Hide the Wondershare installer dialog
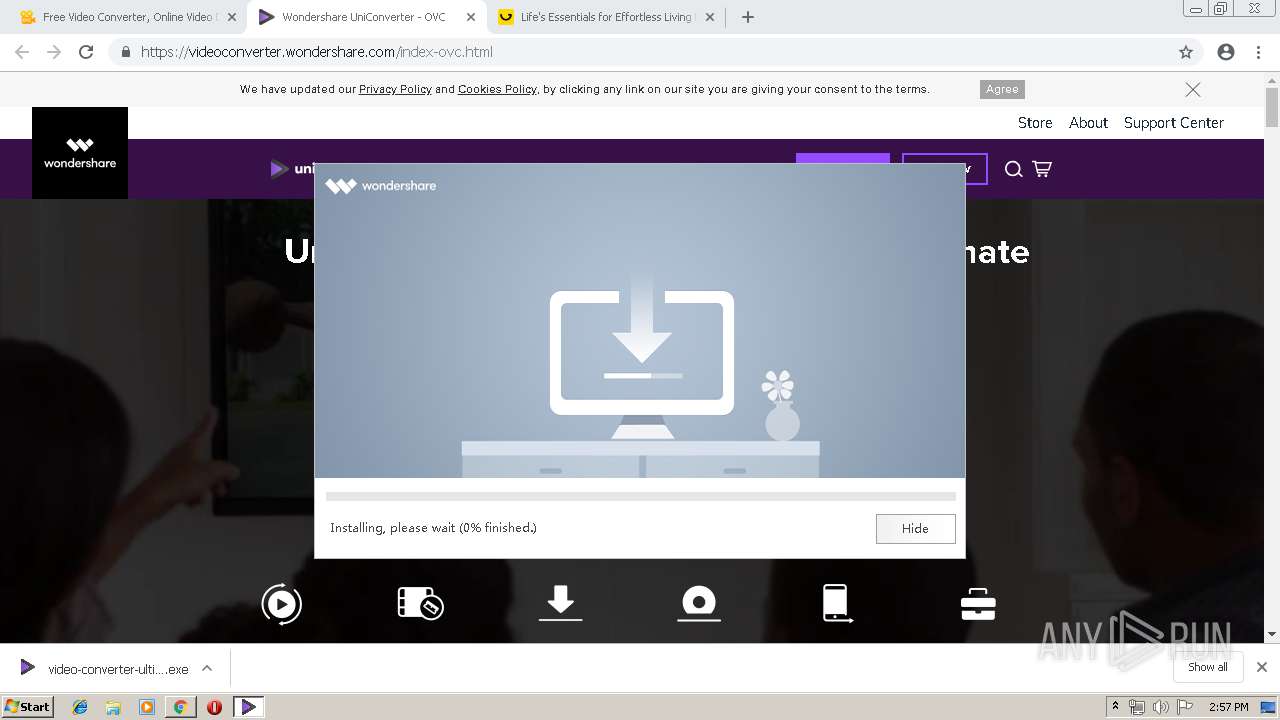 pyautogui.click(x=915, y=528)
